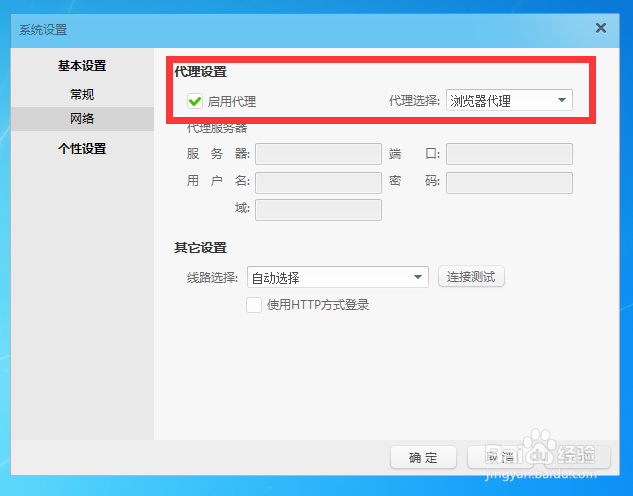Select the 网络 sidebar item

click(x=82, y=119)
